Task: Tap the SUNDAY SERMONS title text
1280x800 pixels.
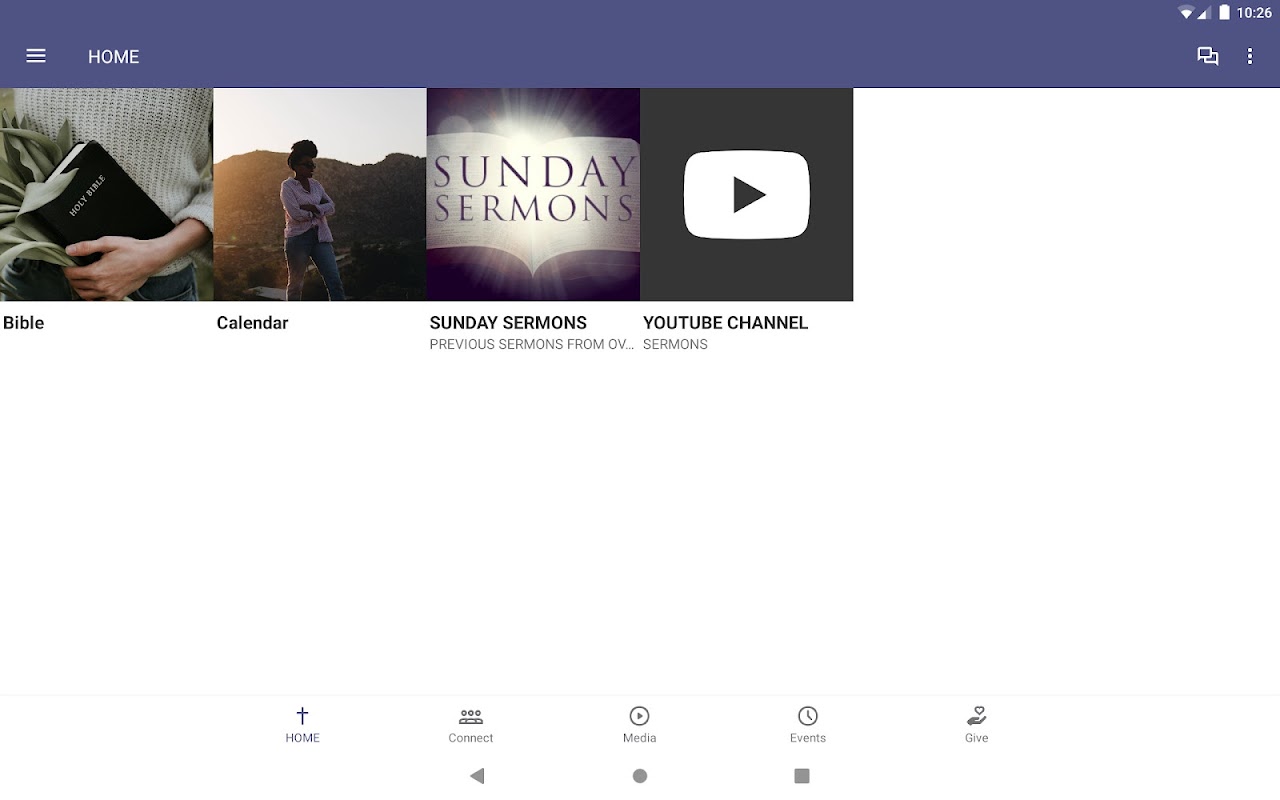Action: point(508,322)
